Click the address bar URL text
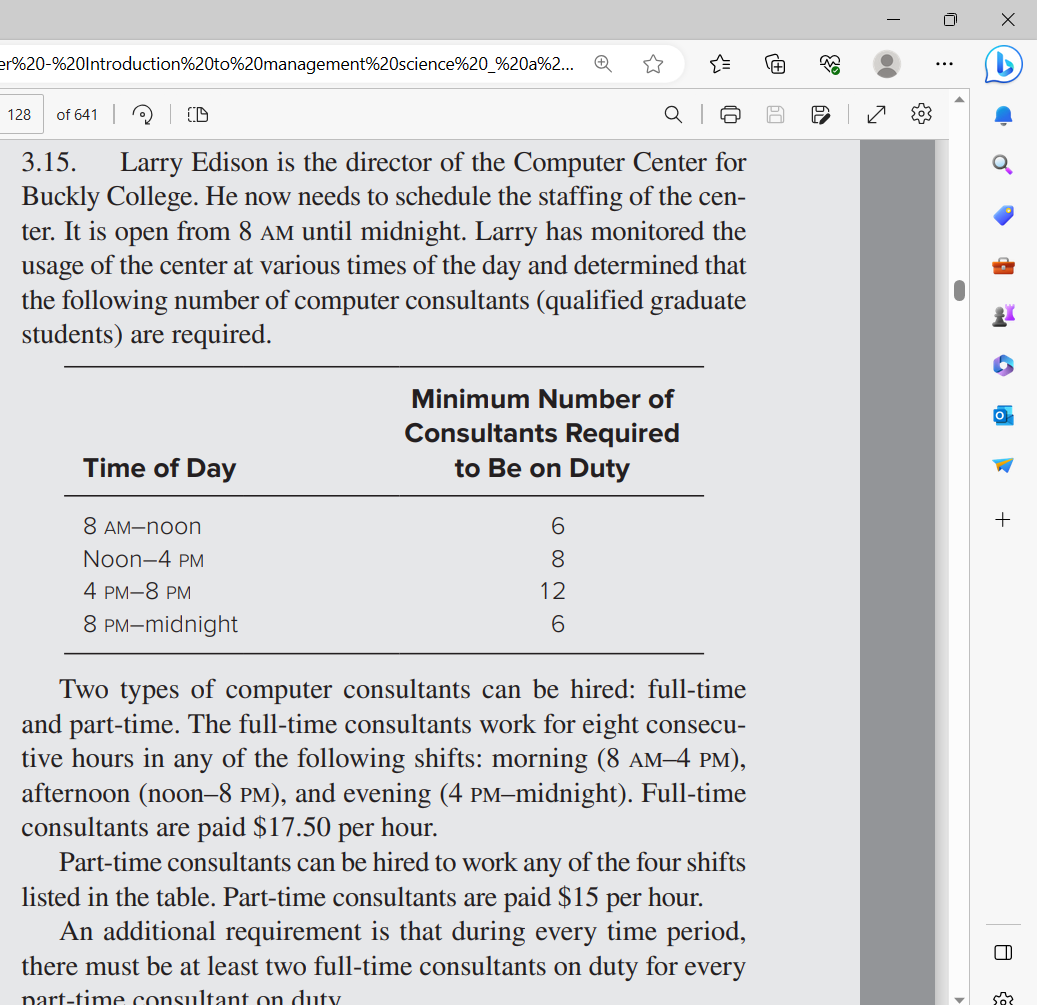 coord(287,63)
